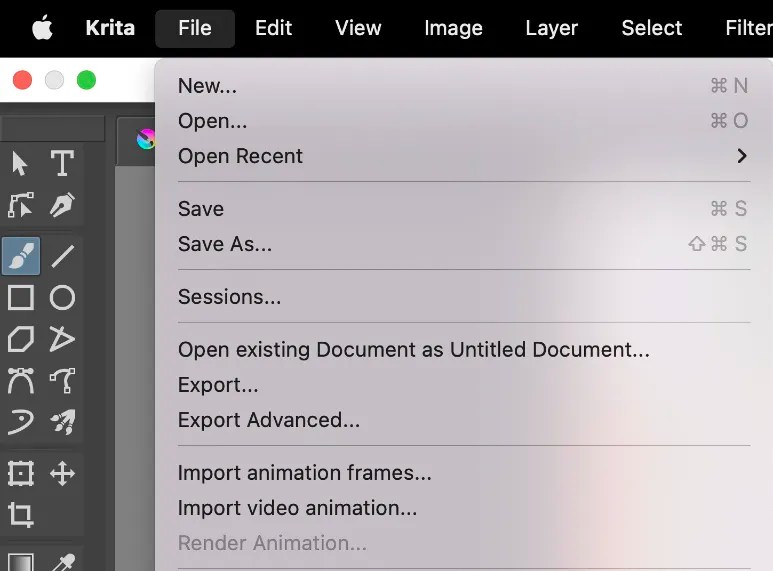Select the Polyline tool
773x571 pixels.
pyautogui.click(x=62, y=339)
